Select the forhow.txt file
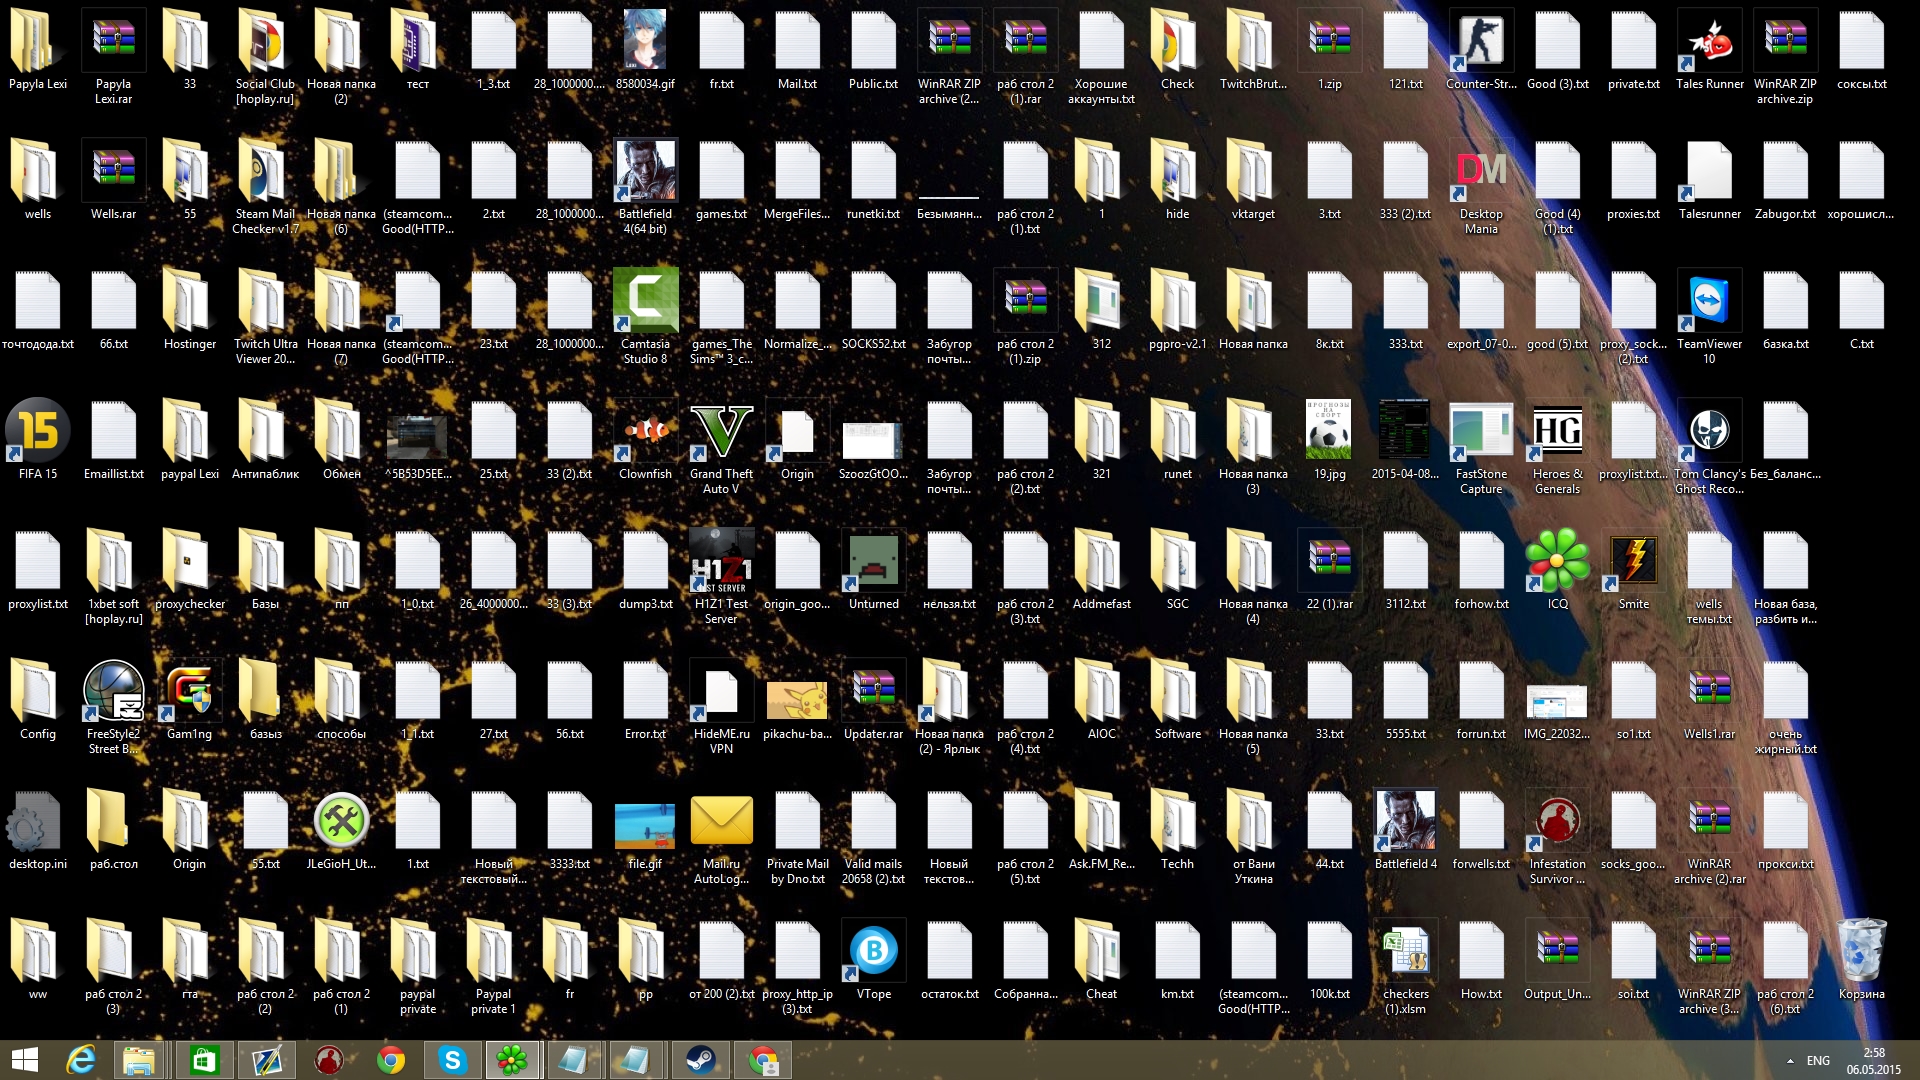 point(1482,561)
